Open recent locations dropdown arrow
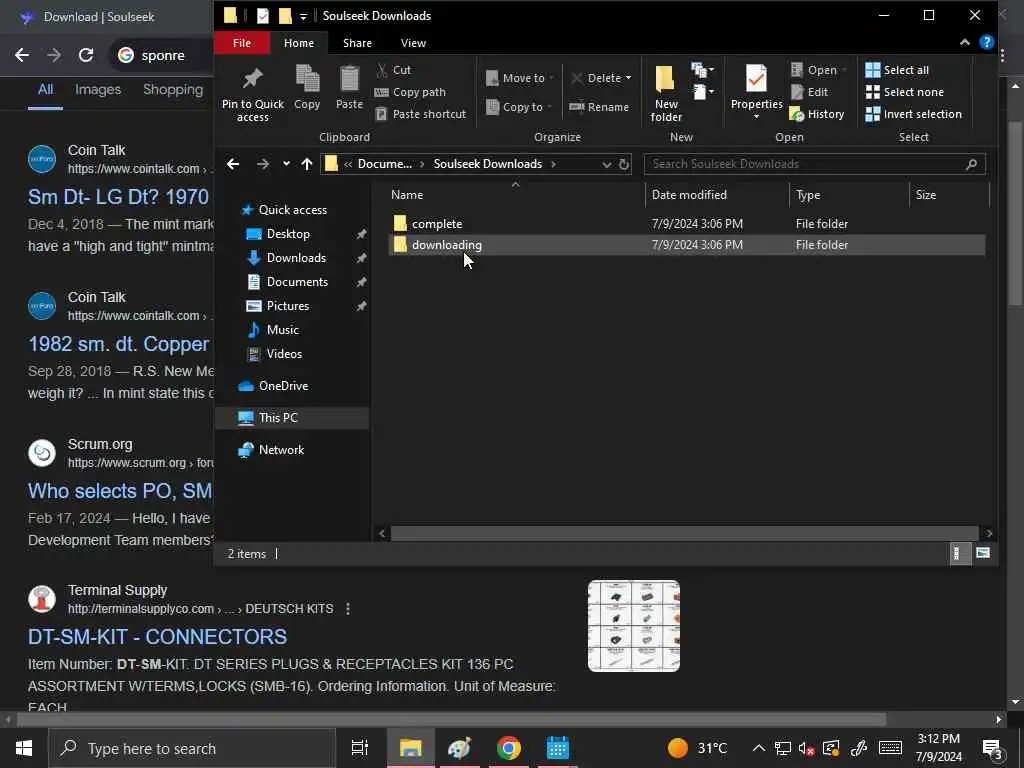Image resolution: width=1024 pixels, height=768 pixels. click(286, 164)
